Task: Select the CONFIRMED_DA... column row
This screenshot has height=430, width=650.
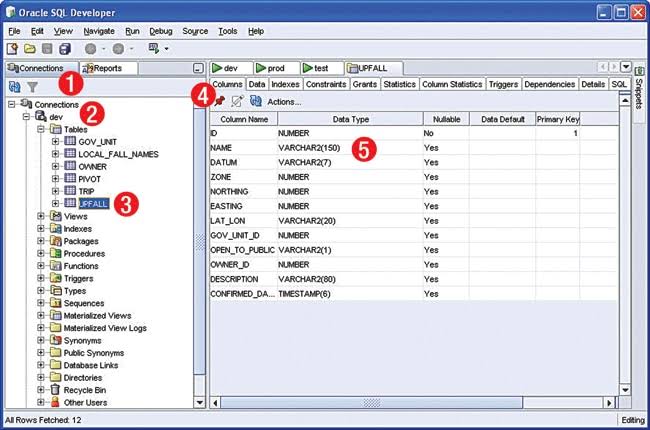Action: pyautogui.click(x=414, y=294)
